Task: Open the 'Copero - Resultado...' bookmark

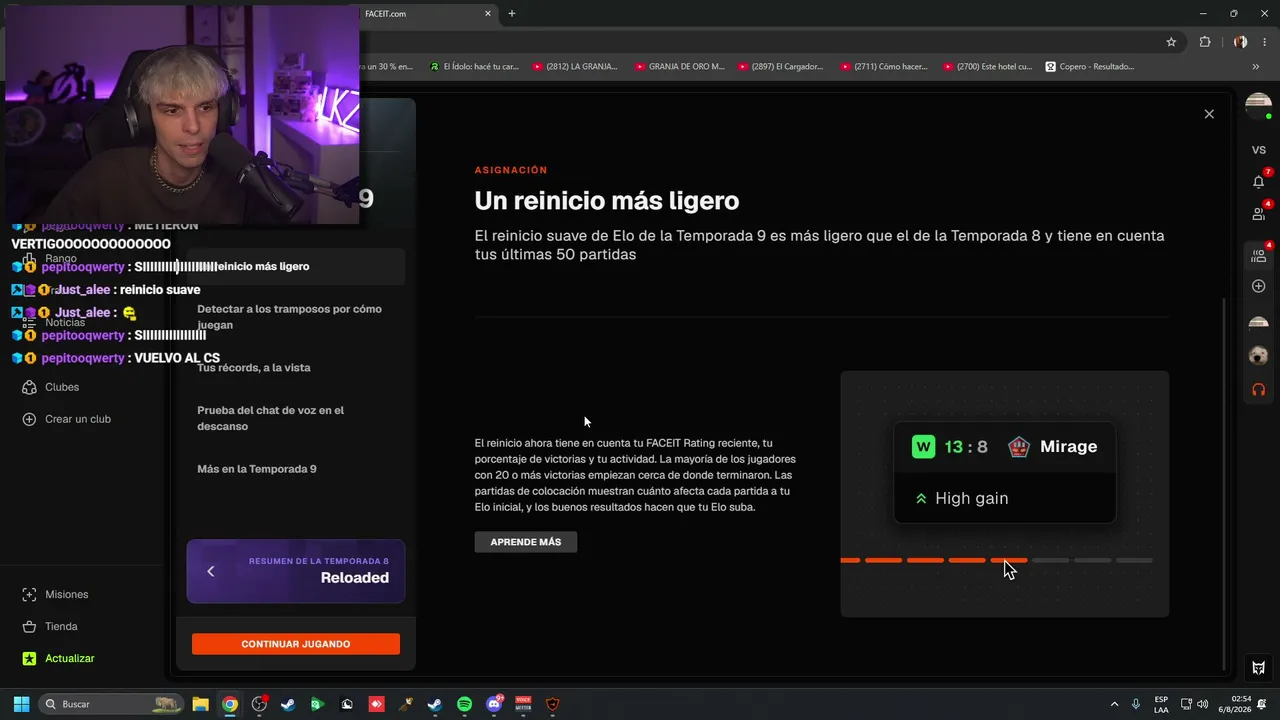Action: (x=1090, y=67)
